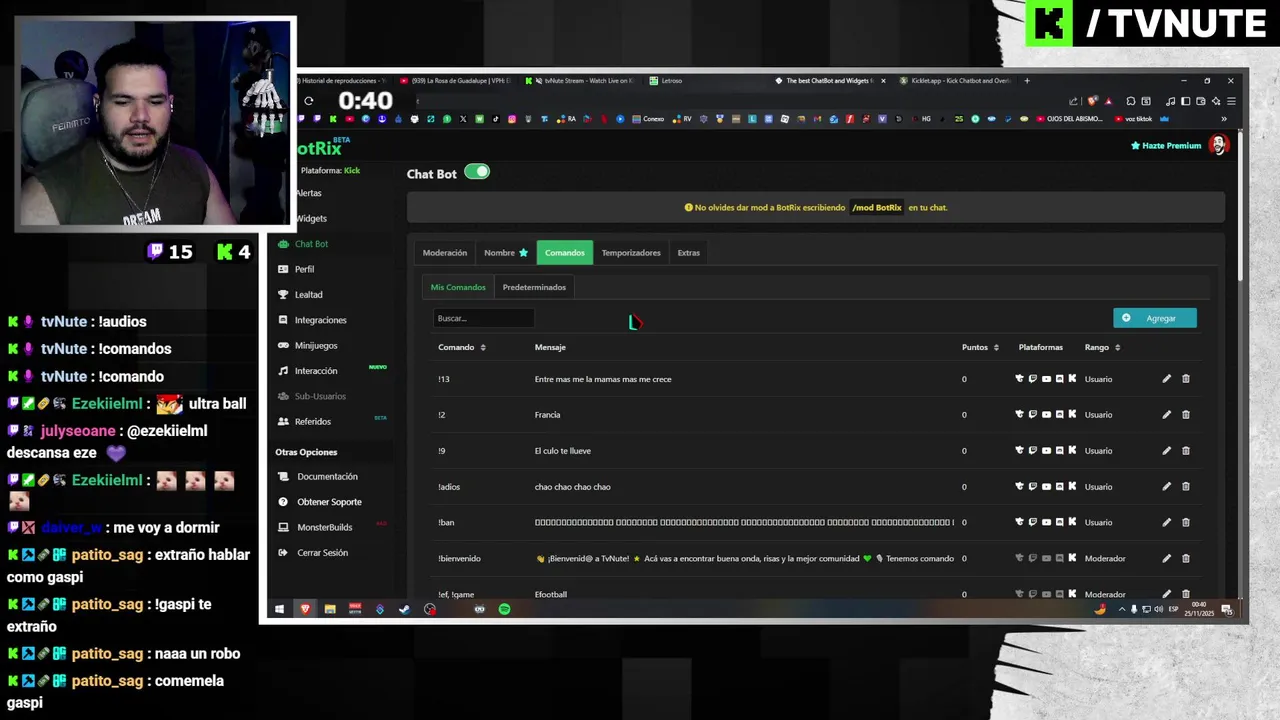Open Documentación in Otras Opciones
The width and height of the screenshot is (1280, 720).
[x=327, y=477]
